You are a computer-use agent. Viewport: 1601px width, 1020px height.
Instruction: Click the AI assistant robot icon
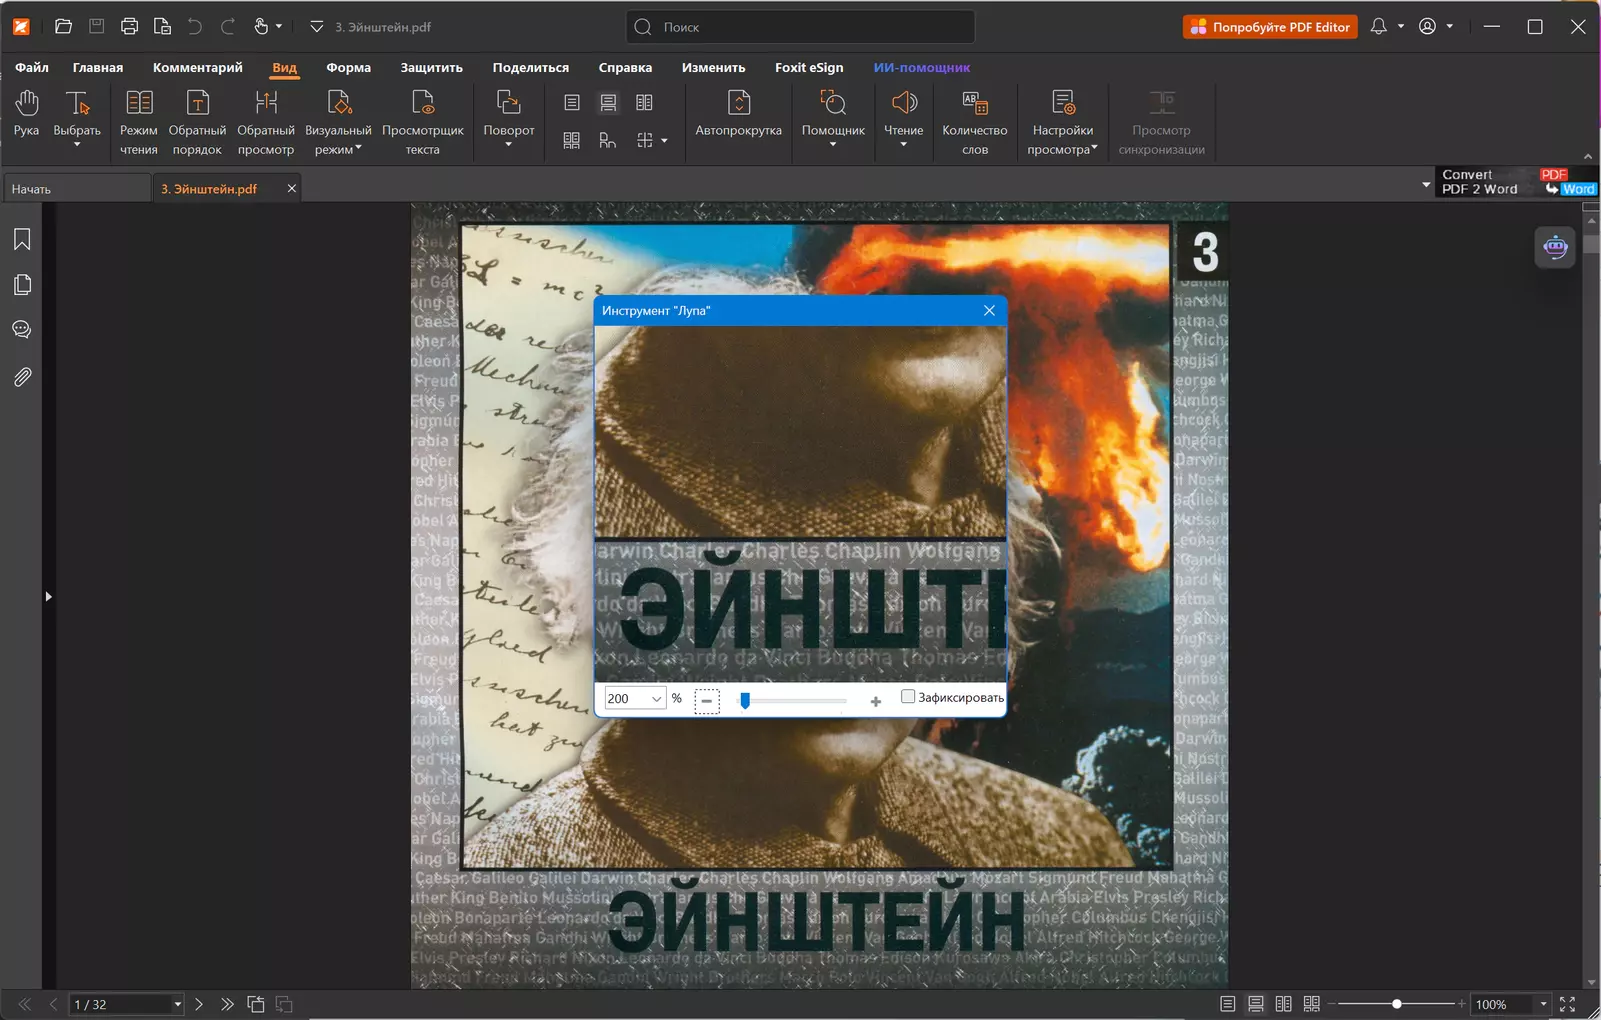[x=1555, y=247]
